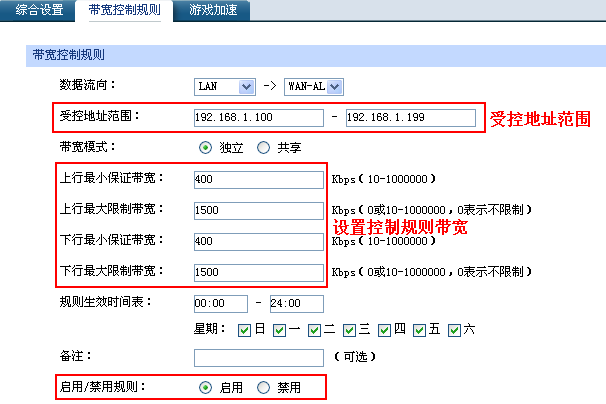Toggle the 三 (Wednesday) checkbox

click(349, 331)
